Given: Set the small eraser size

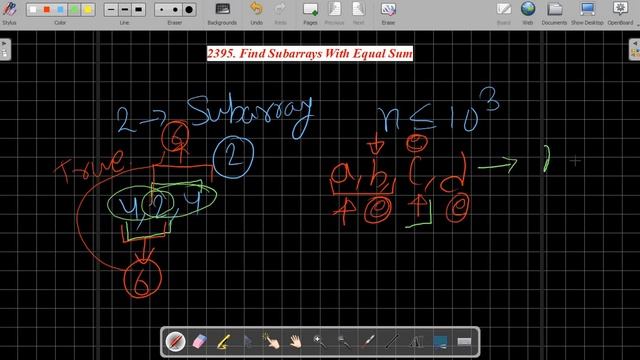Looking at the screenshot, I should pyautogui.click(x=162, y=9).
